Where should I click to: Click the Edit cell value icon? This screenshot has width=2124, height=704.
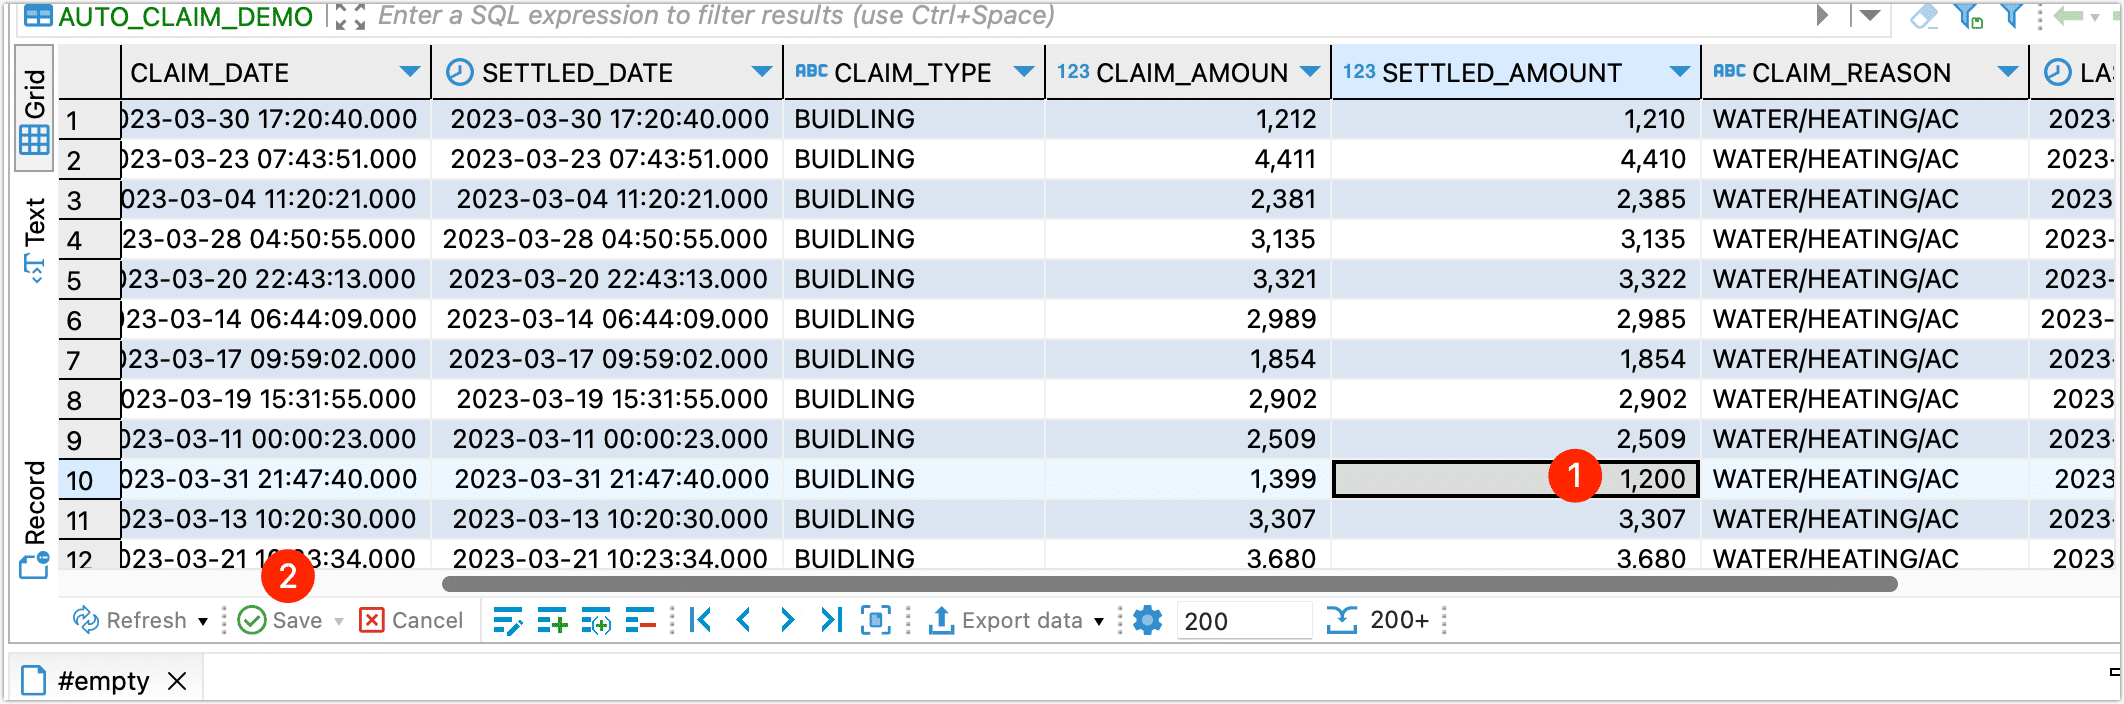pos(507,621)
